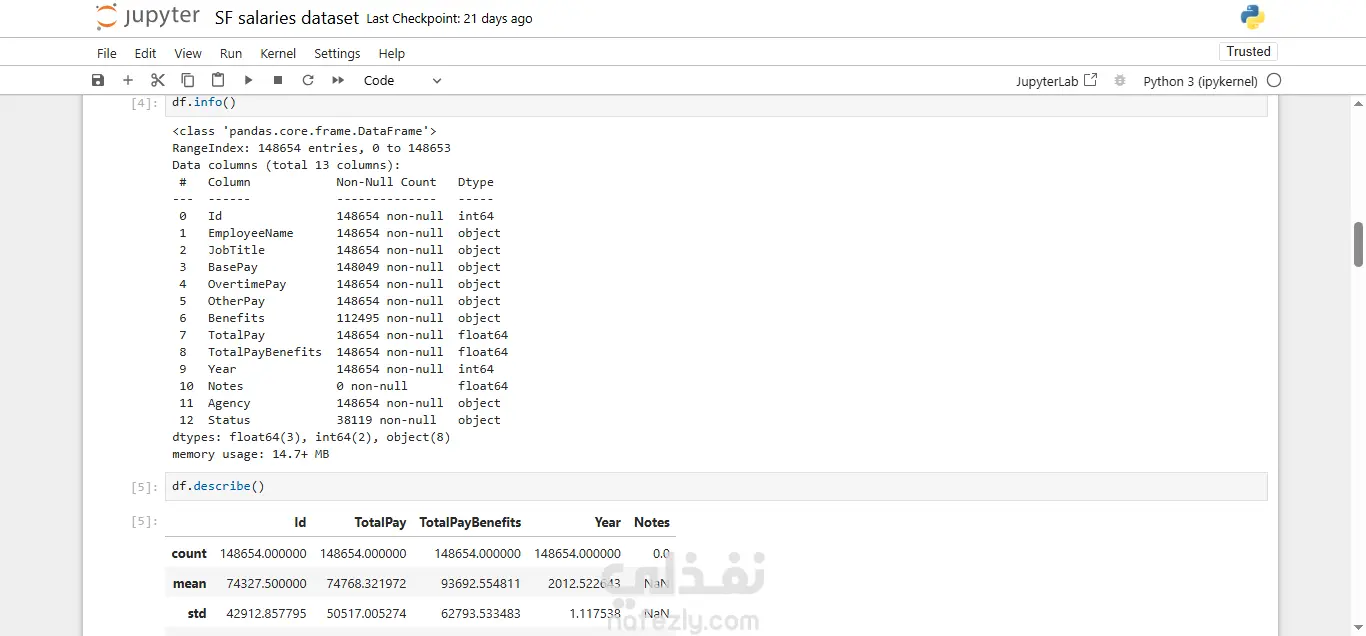Click the JobTitle row in info output
Screen dimensions: 1366x636
point(340,250)
